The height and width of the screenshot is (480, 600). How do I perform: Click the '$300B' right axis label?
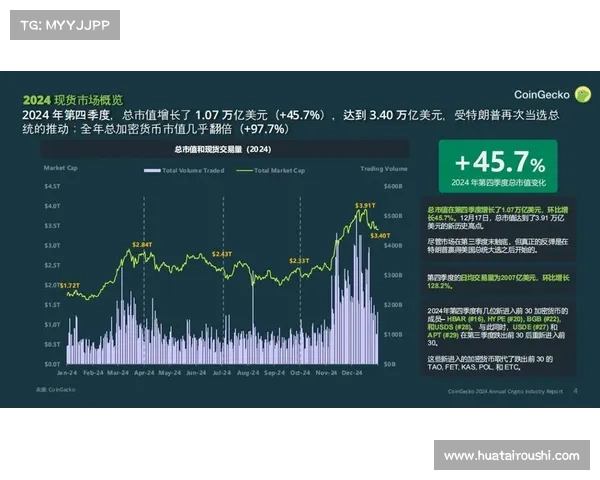(x=393, y=275)
